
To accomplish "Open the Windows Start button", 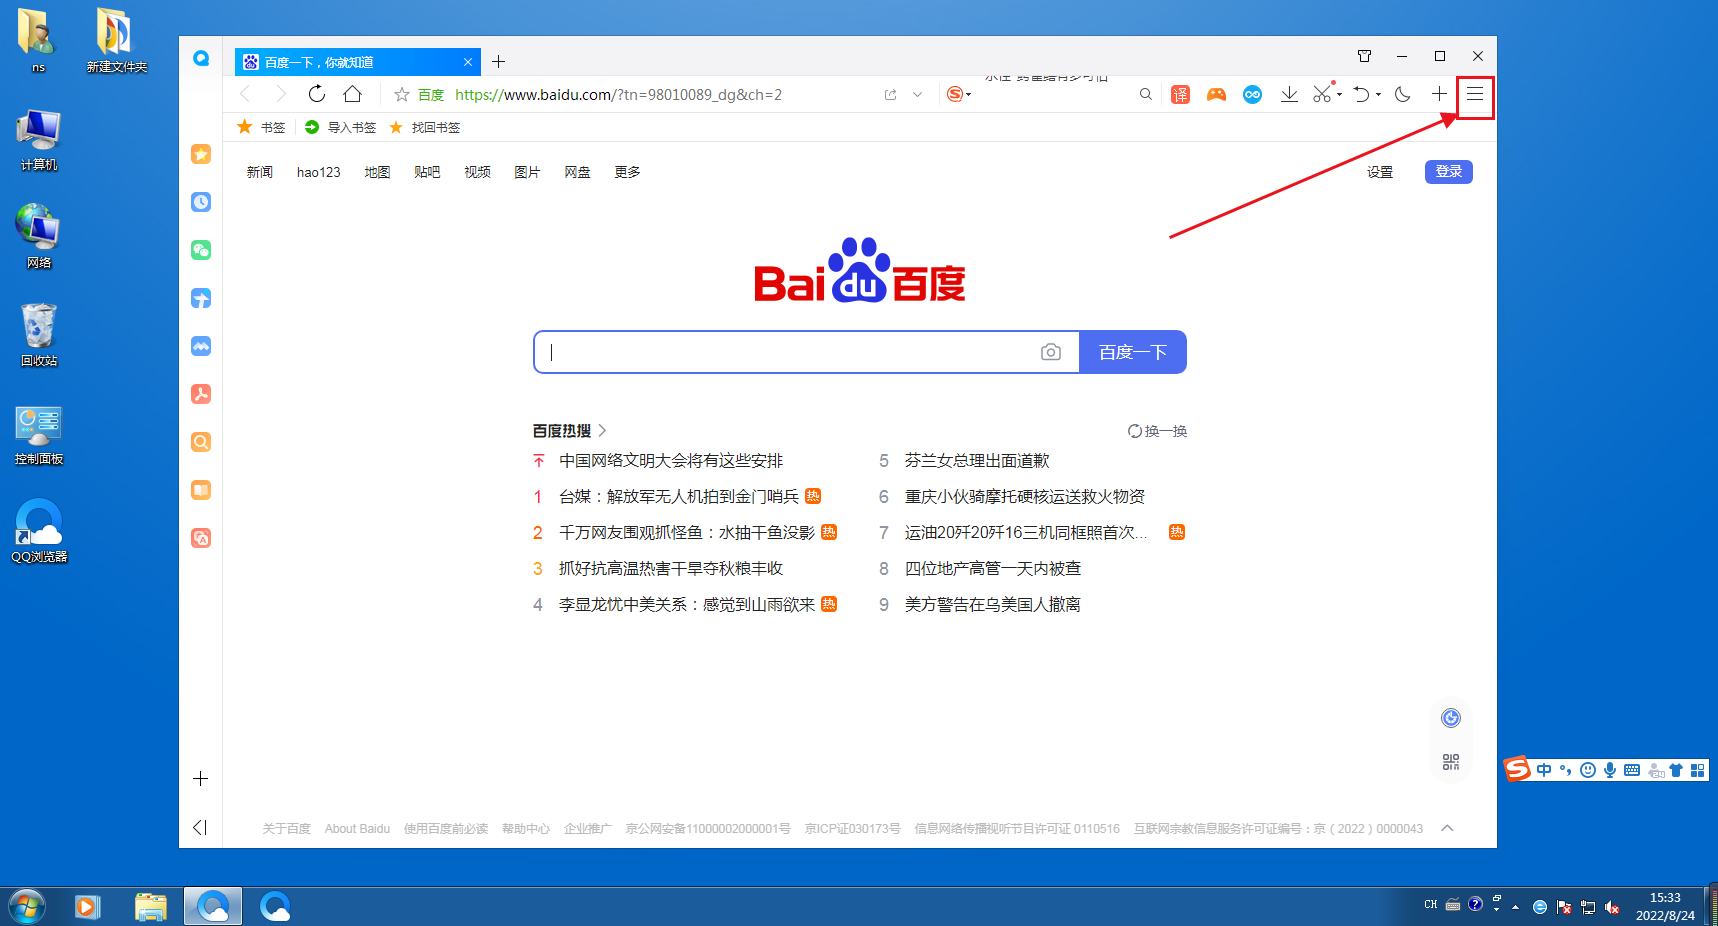I will point(27,907).
